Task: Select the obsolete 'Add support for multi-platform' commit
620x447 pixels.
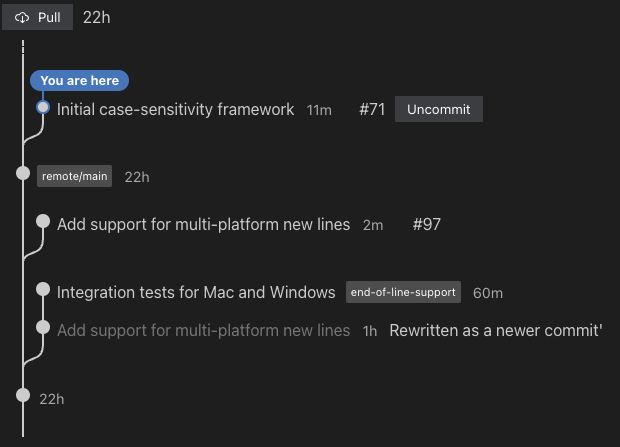Action: point(203,331)
